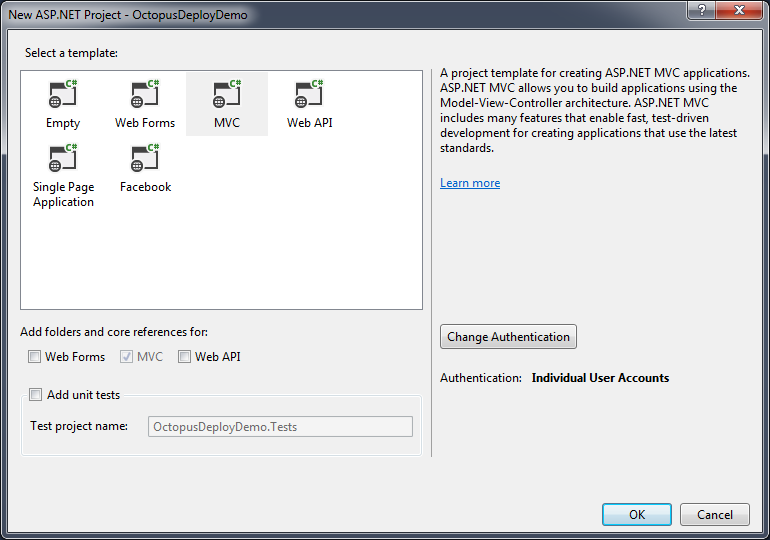Pick the Web API template icon
770x540 pixels.
pos(309,95)
